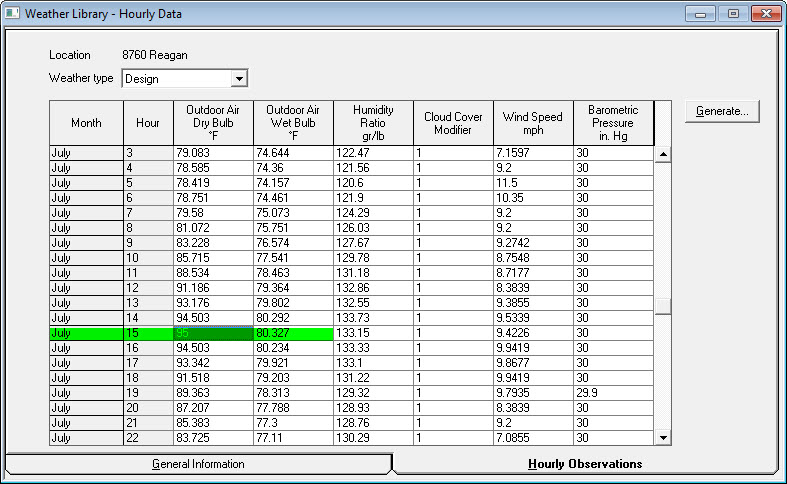
Task: Click dry bulb value 88.534
Action: coord(213,273)
